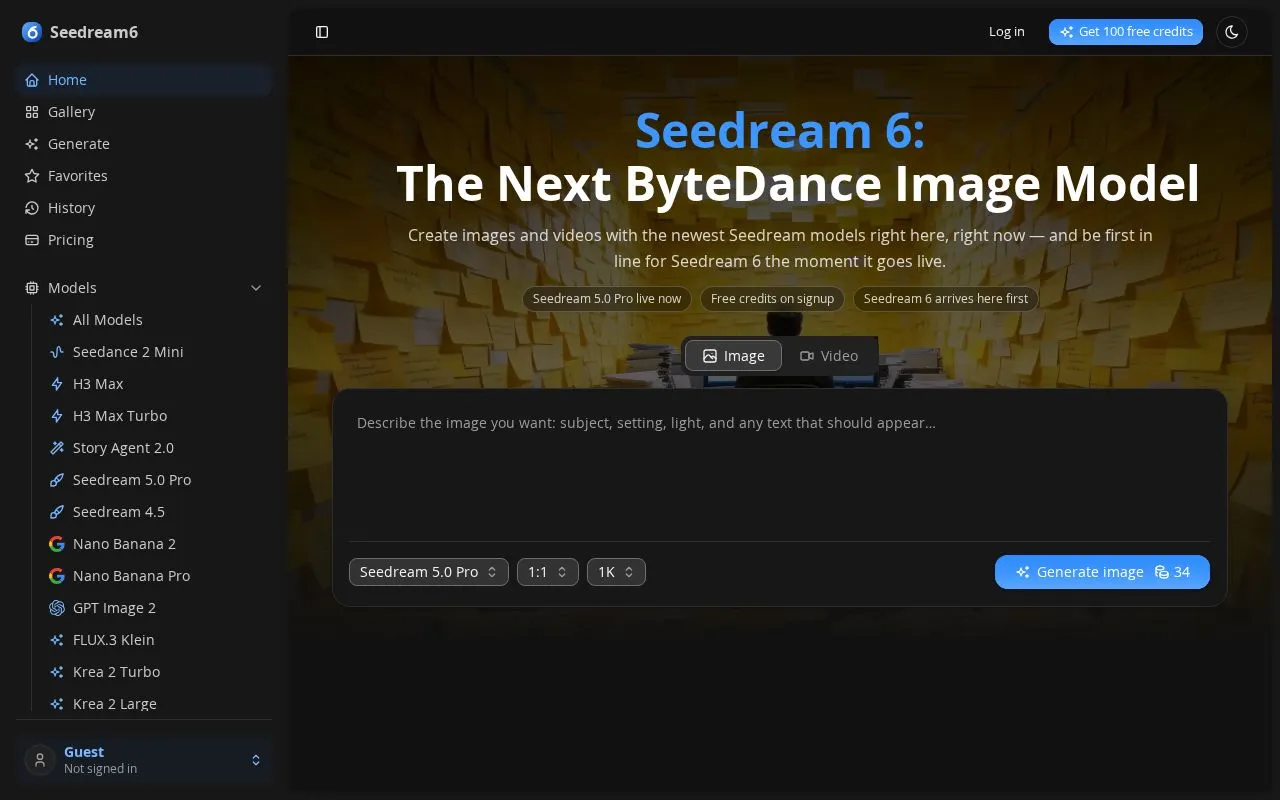
Task: Switch to the Video tab
Action: 828,356
